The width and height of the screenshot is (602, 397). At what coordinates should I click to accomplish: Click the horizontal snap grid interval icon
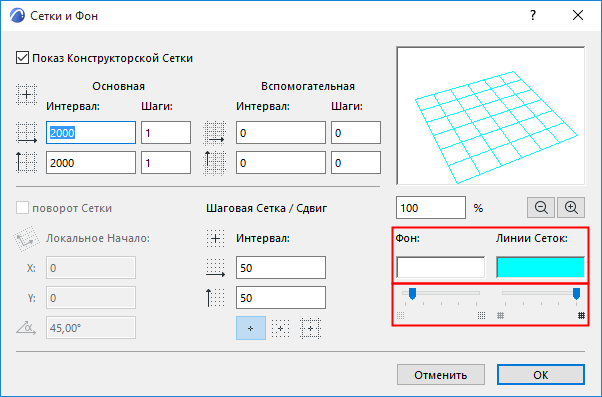point(215,268)
